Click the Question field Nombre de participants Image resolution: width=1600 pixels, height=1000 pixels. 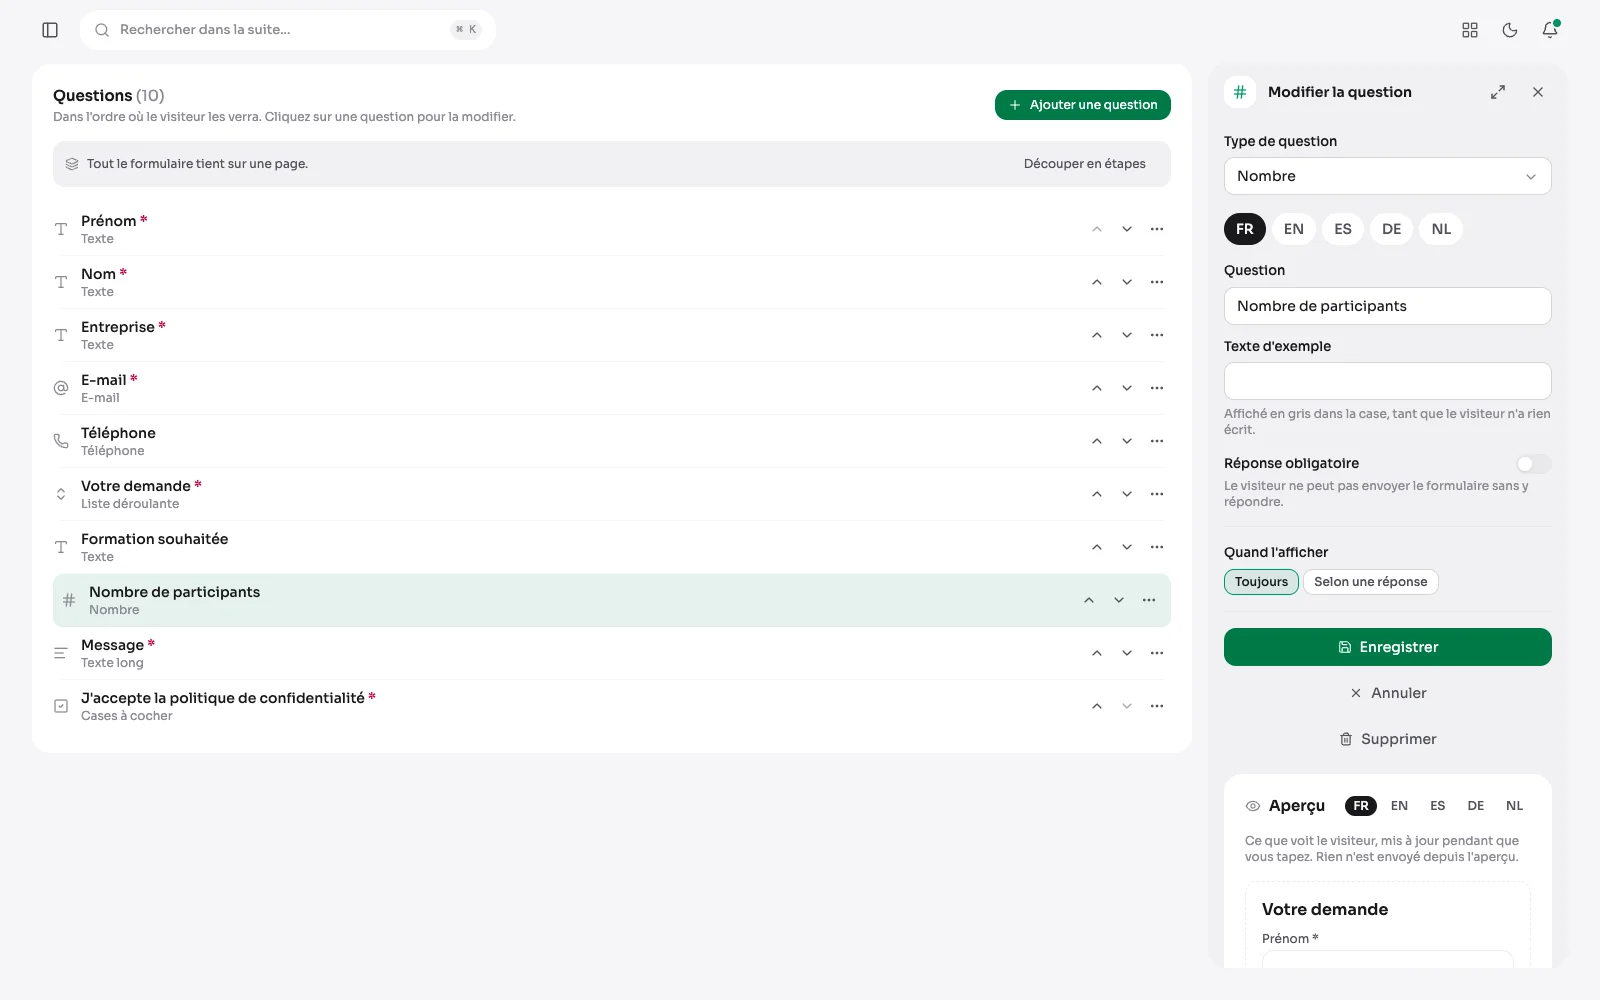[1388, 306]
